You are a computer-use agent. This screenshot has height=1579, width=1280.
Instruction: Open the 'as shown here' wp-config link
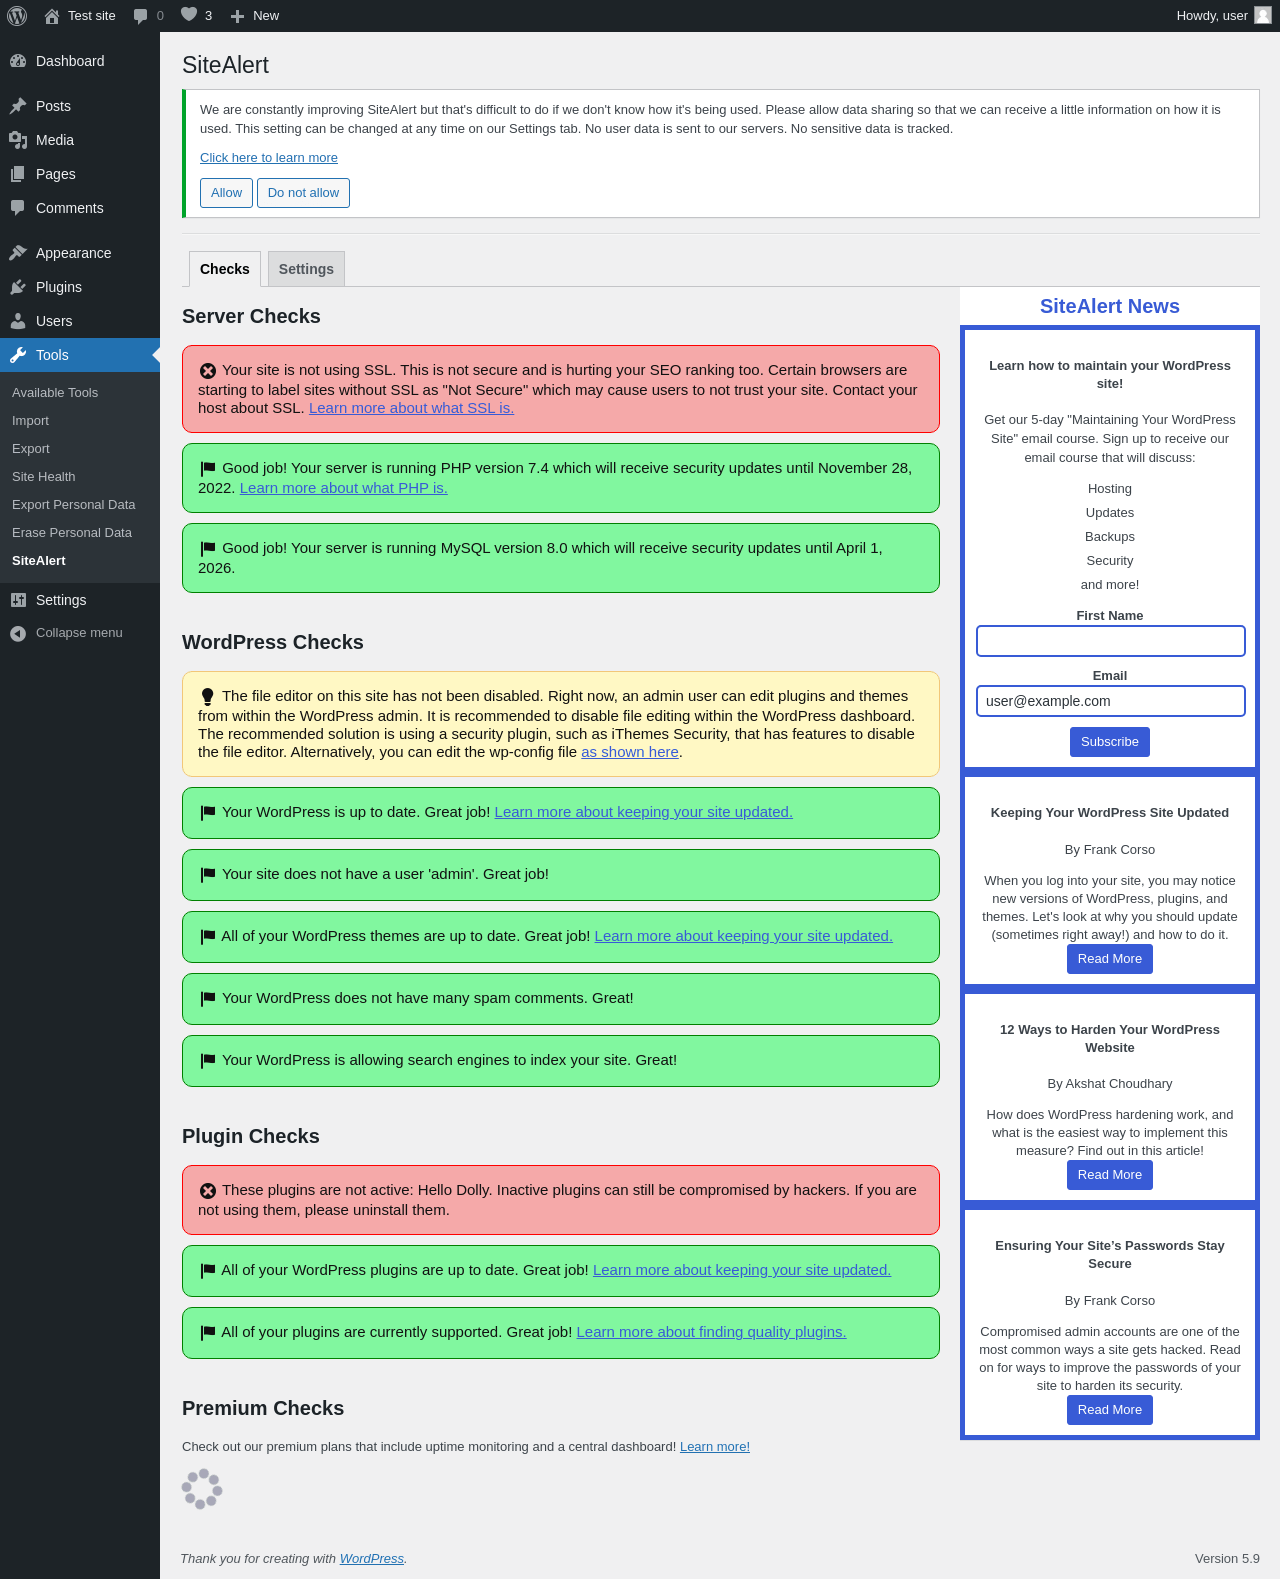point(630,752)
